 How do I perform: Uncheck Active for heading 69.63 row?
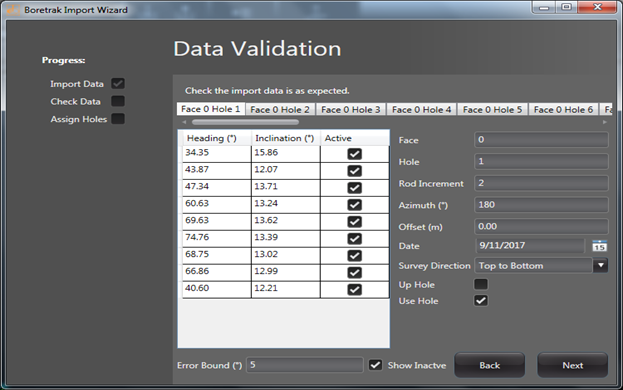(x=354, y=222)
